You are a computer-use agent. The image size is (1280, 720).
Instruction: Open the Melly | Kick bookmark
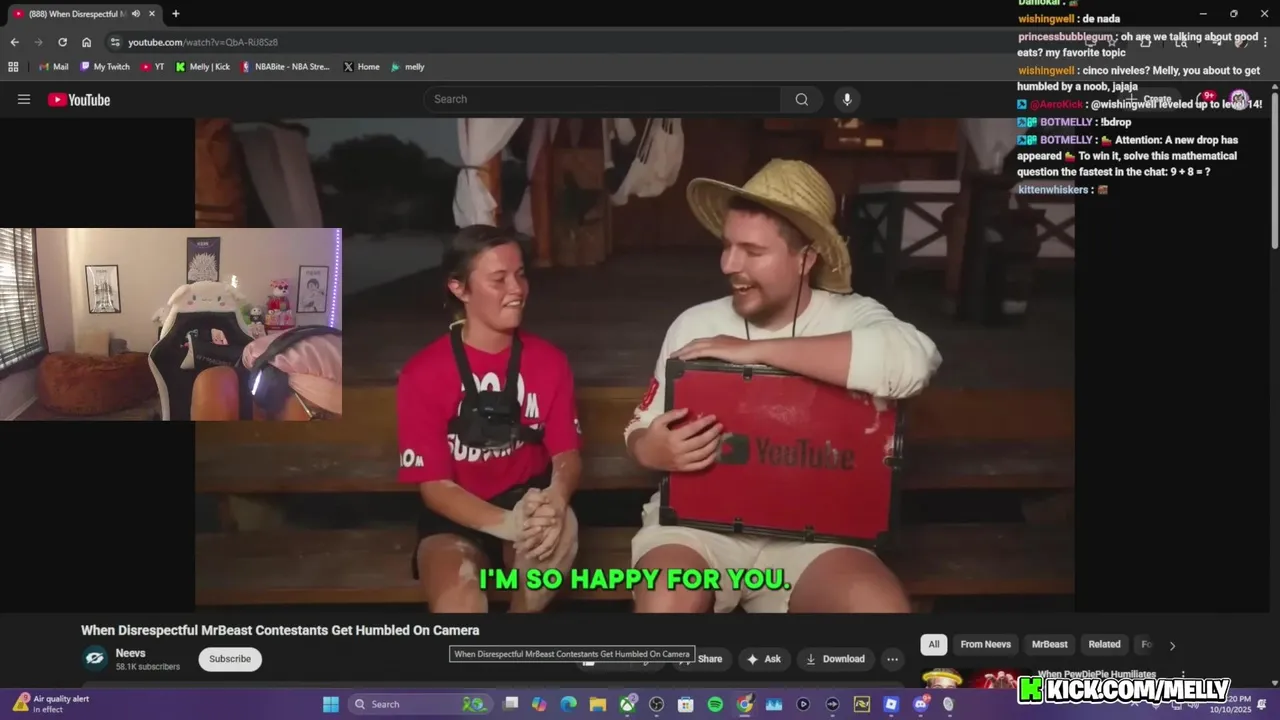203,67
